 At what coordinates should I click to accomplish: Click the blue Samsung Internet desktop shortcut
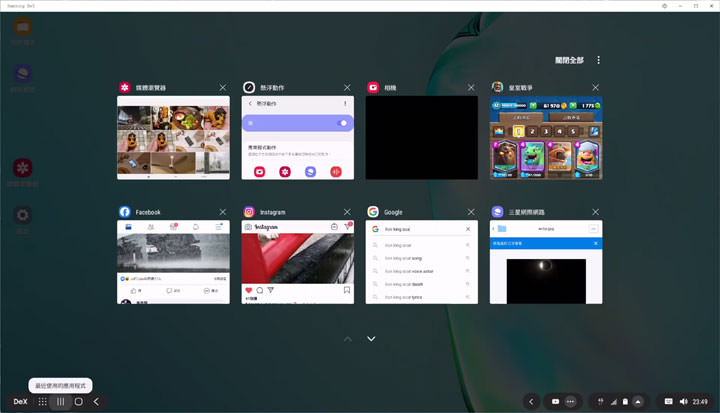coord(22,74)
